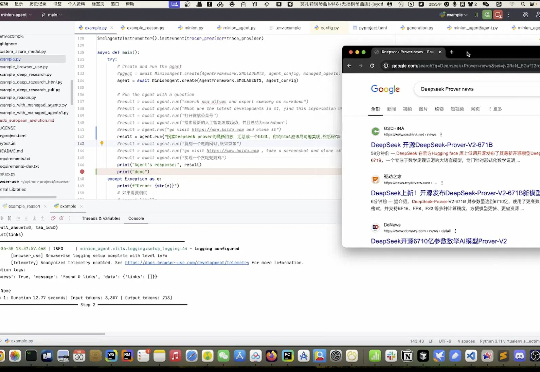This screenshot has width=540, height=372.
Task: Switch to minion_agent.py editor tab
Action: point(236,28)
